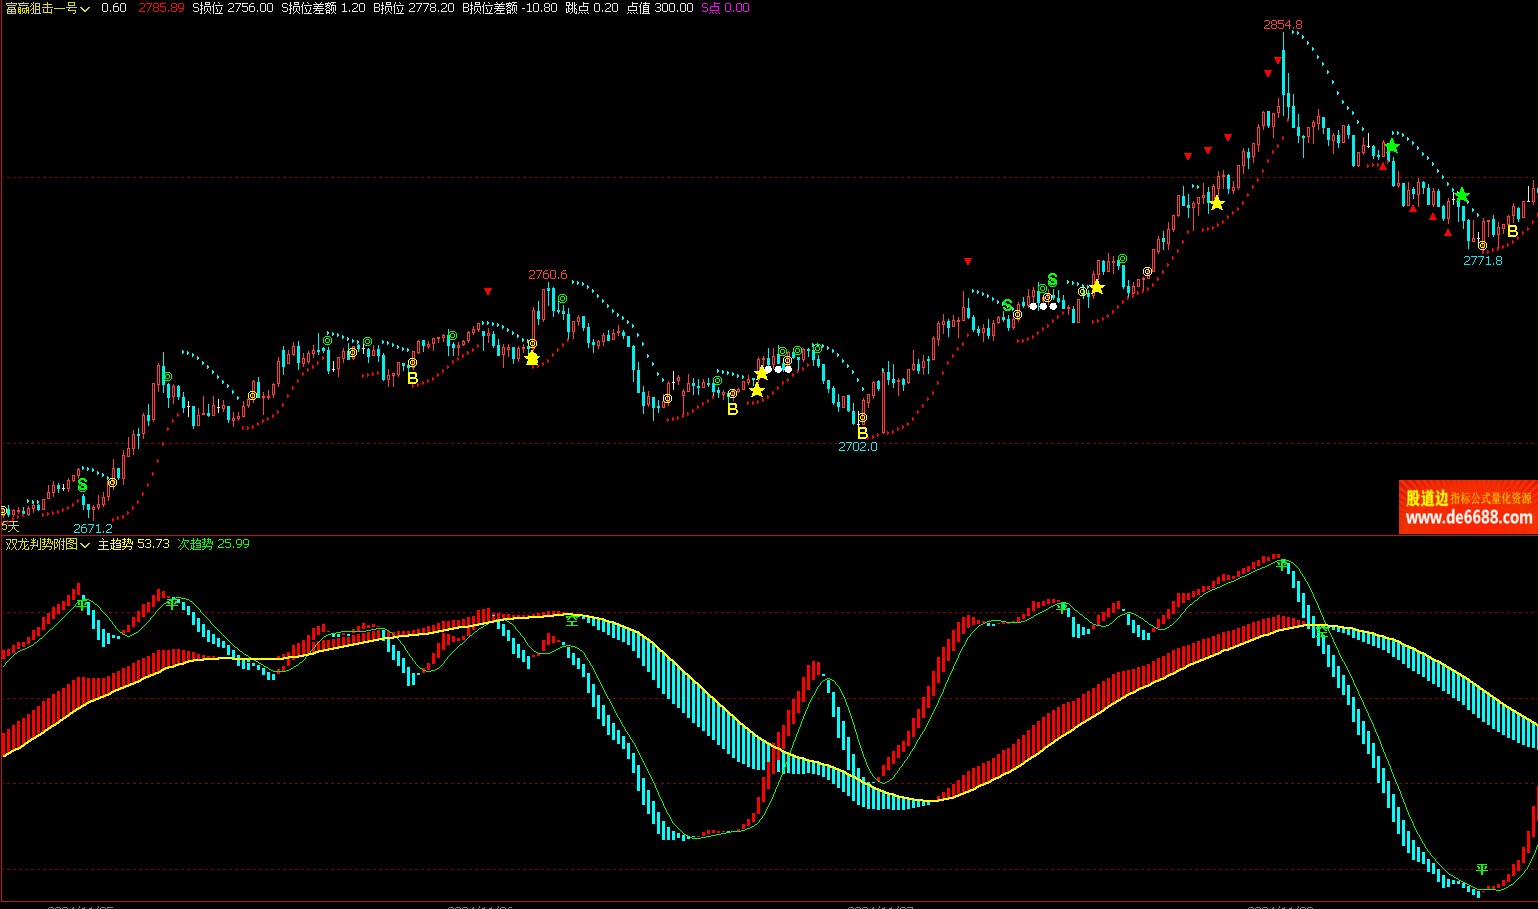Click the 股道边 logo banner text
The height and width of the screenshot is (909, 1538).
[x=1427, y=498]
